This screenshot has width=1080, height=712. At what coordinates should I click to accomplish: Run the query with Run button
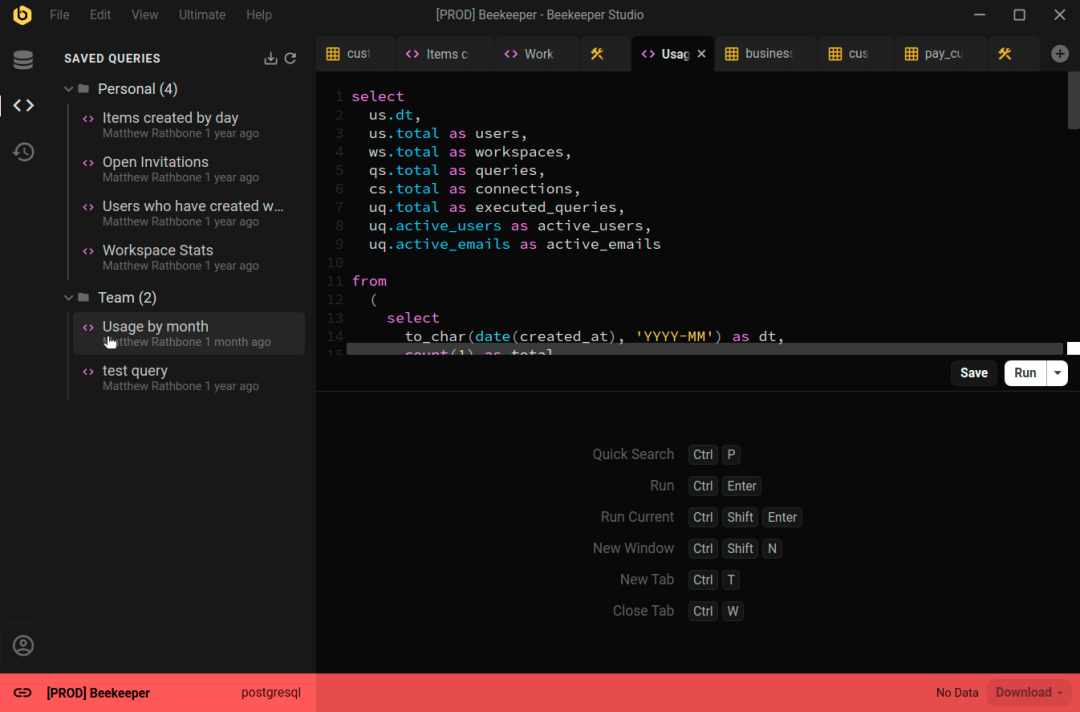click(1025, 373)
